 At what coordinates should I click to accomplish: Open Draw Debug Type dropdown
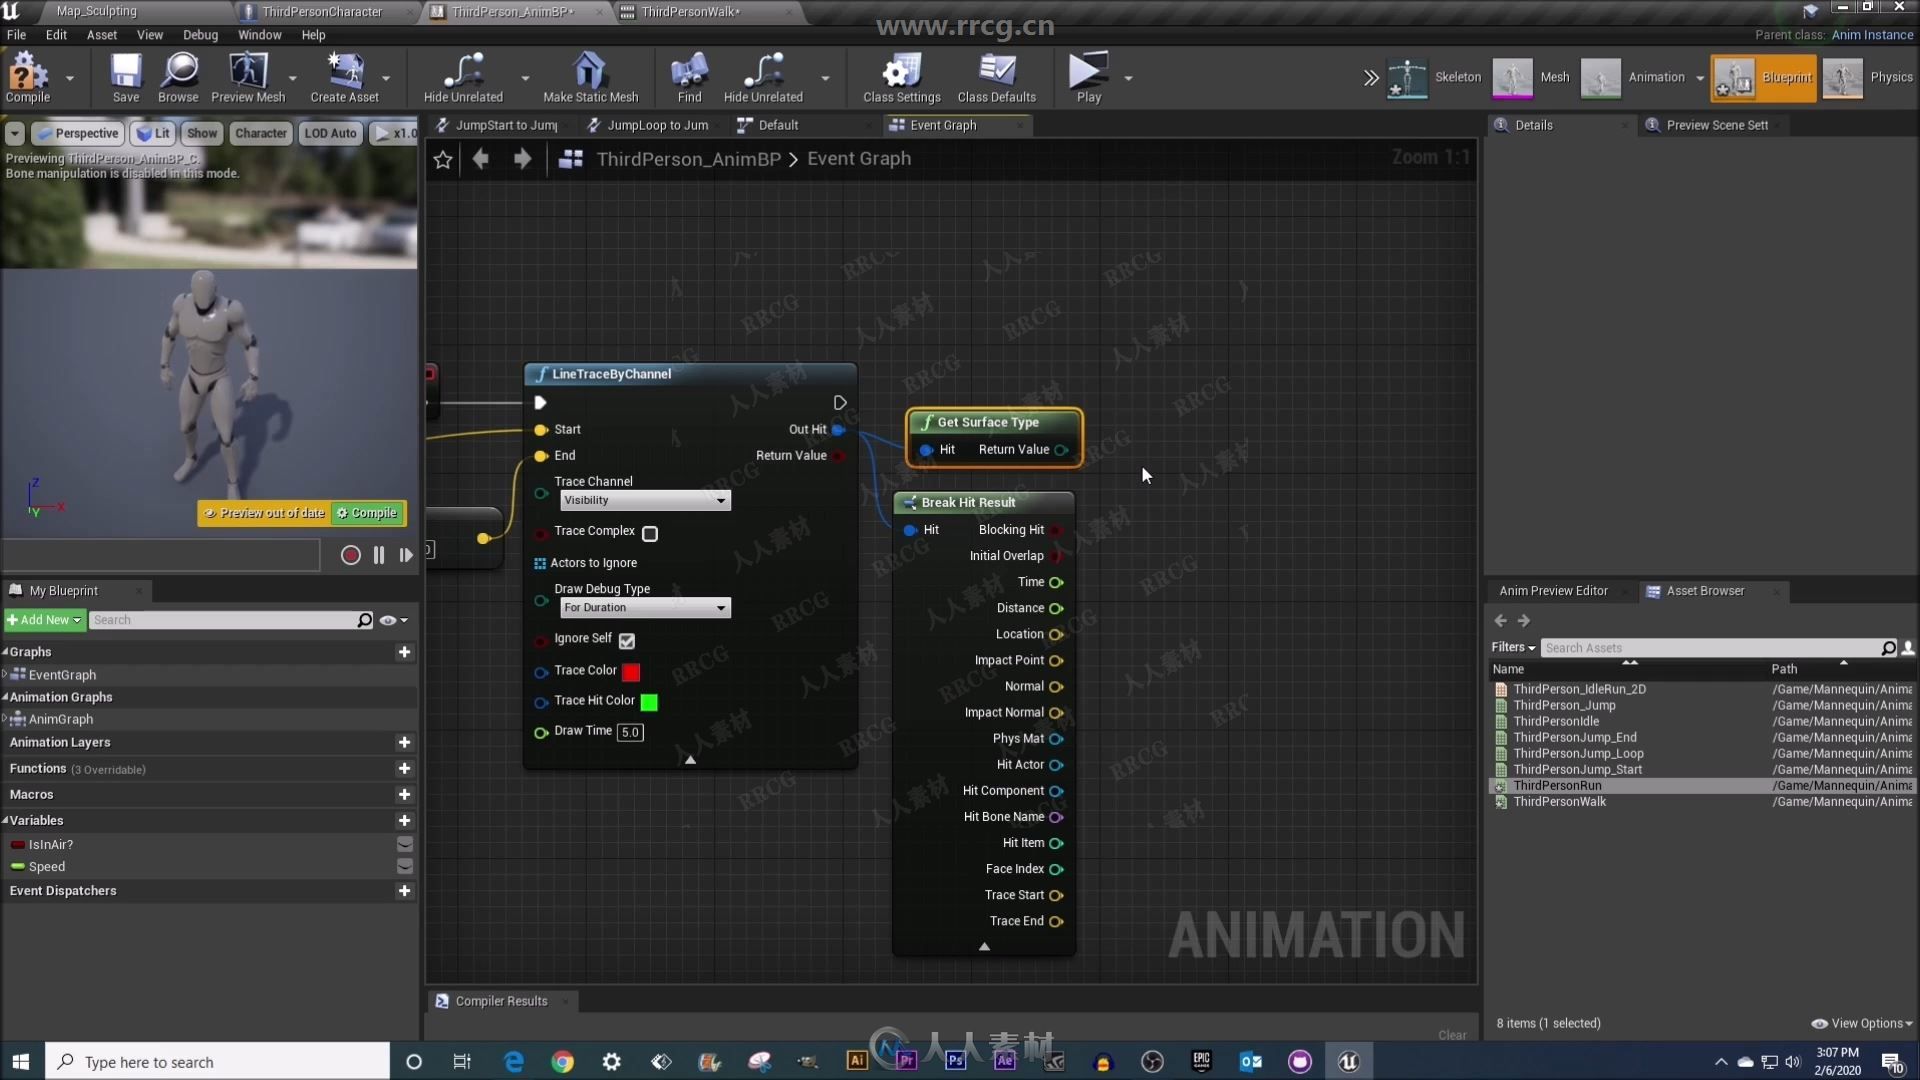pyautogui.click(x=645, y=608)
